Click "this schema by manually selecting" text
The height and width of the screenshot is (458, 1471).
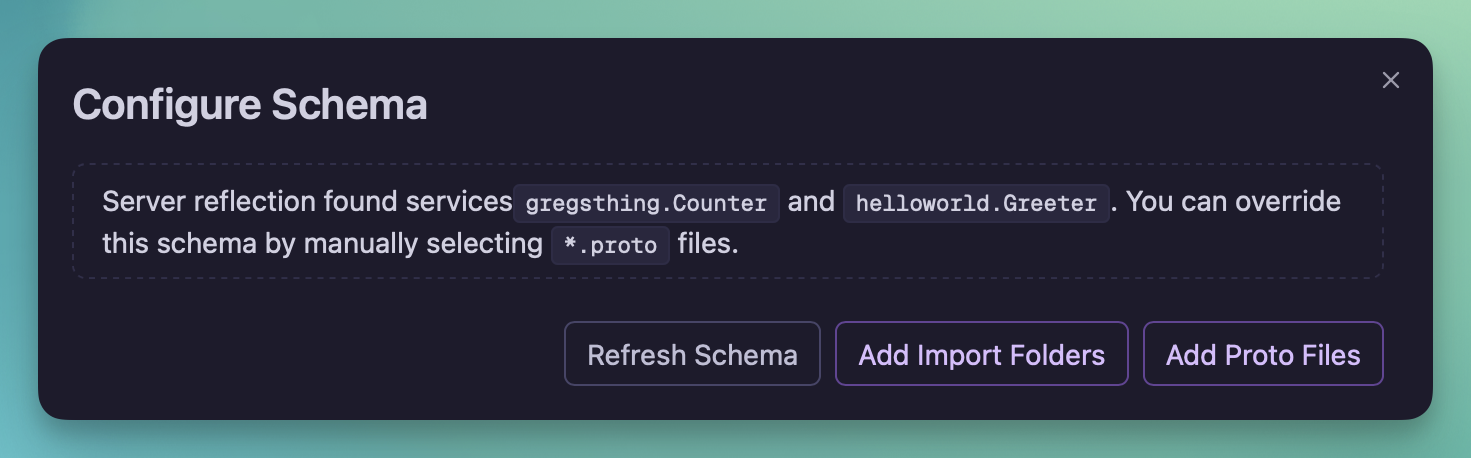(322, 244)
